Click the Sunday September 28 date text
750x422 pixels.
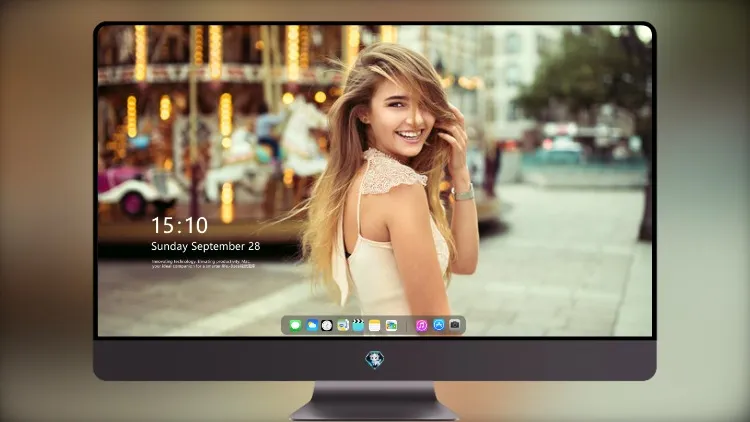[206, 246]
